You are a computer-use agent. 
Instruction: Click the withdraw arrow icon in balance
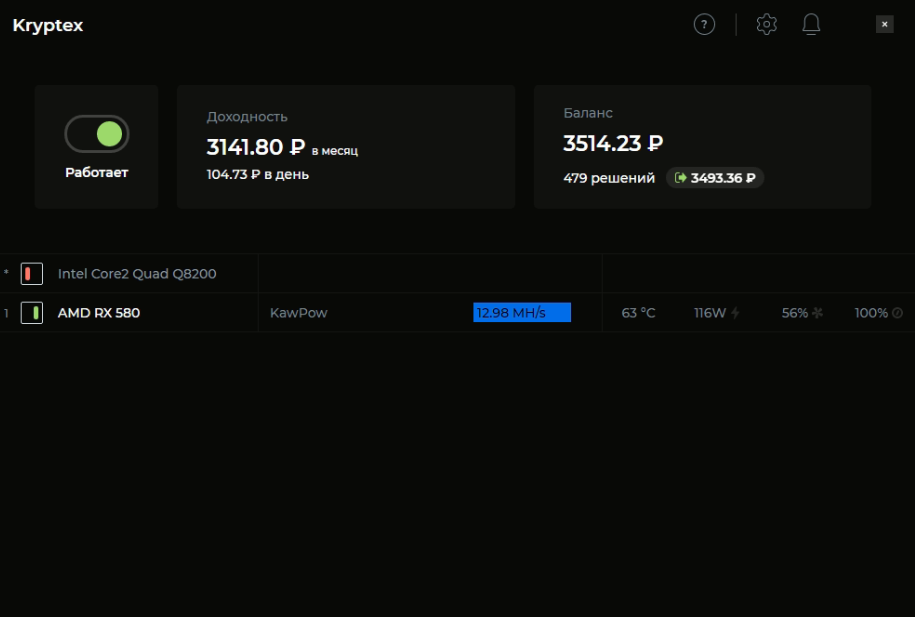click(680, 177)
